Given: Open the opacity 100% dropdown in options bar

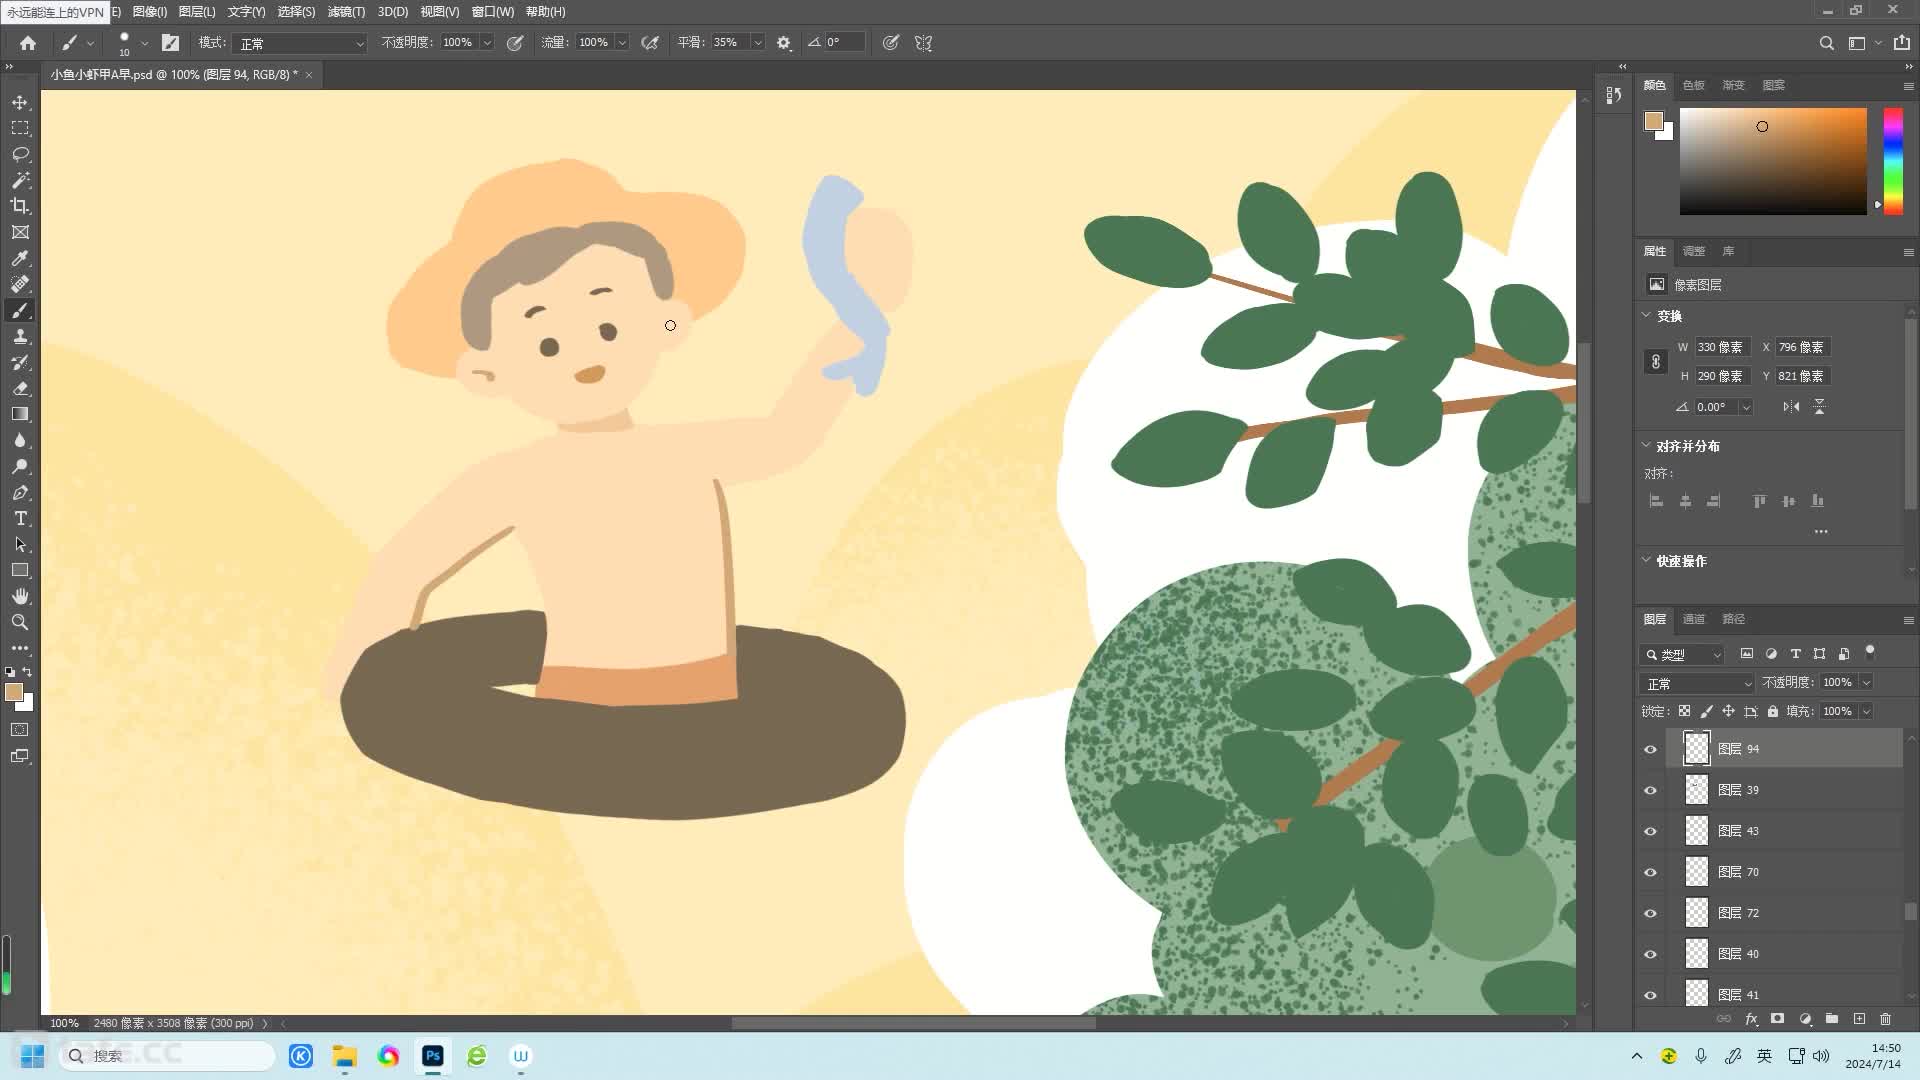Looking at the screenshot, I should [487, 42].
